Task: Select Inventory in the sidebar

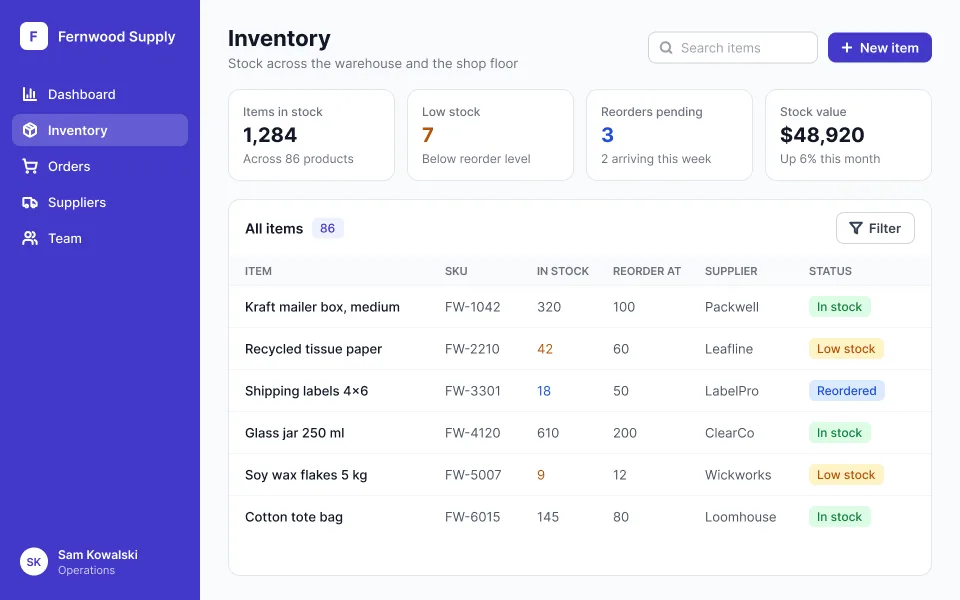Action: pyautogui.click(x=100, y=130)
